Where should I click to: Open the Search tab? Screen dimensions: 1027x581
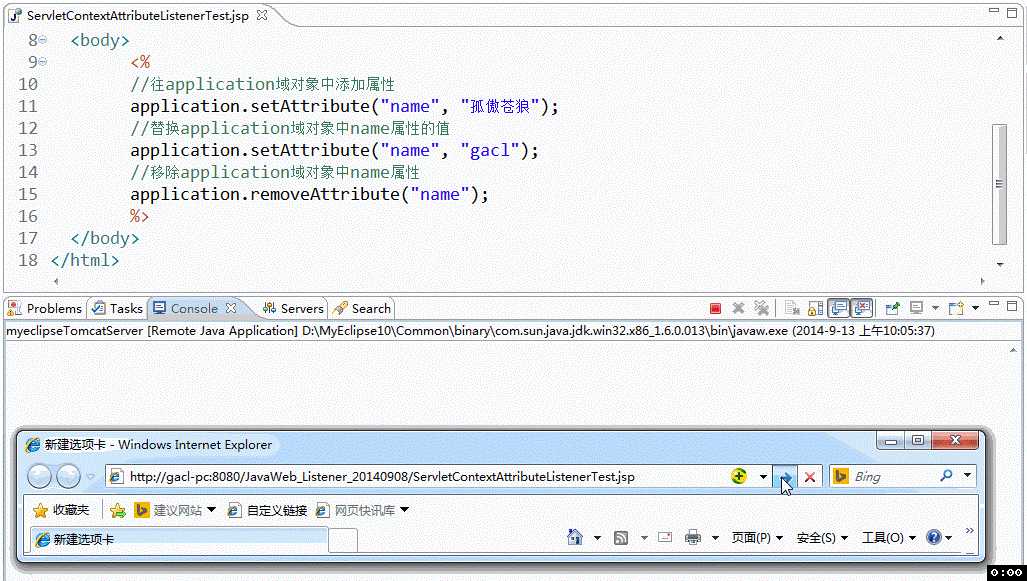(362, 309)
